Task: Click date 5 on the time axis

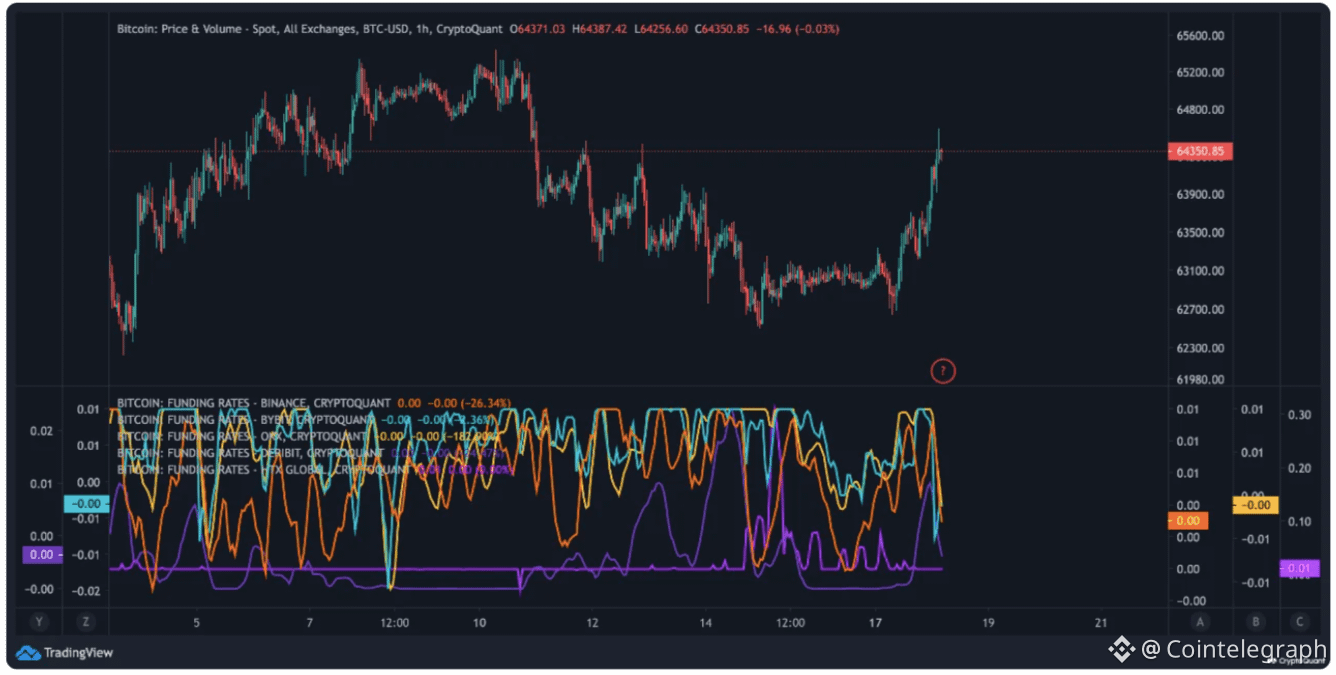Action: tap(197, 623)
